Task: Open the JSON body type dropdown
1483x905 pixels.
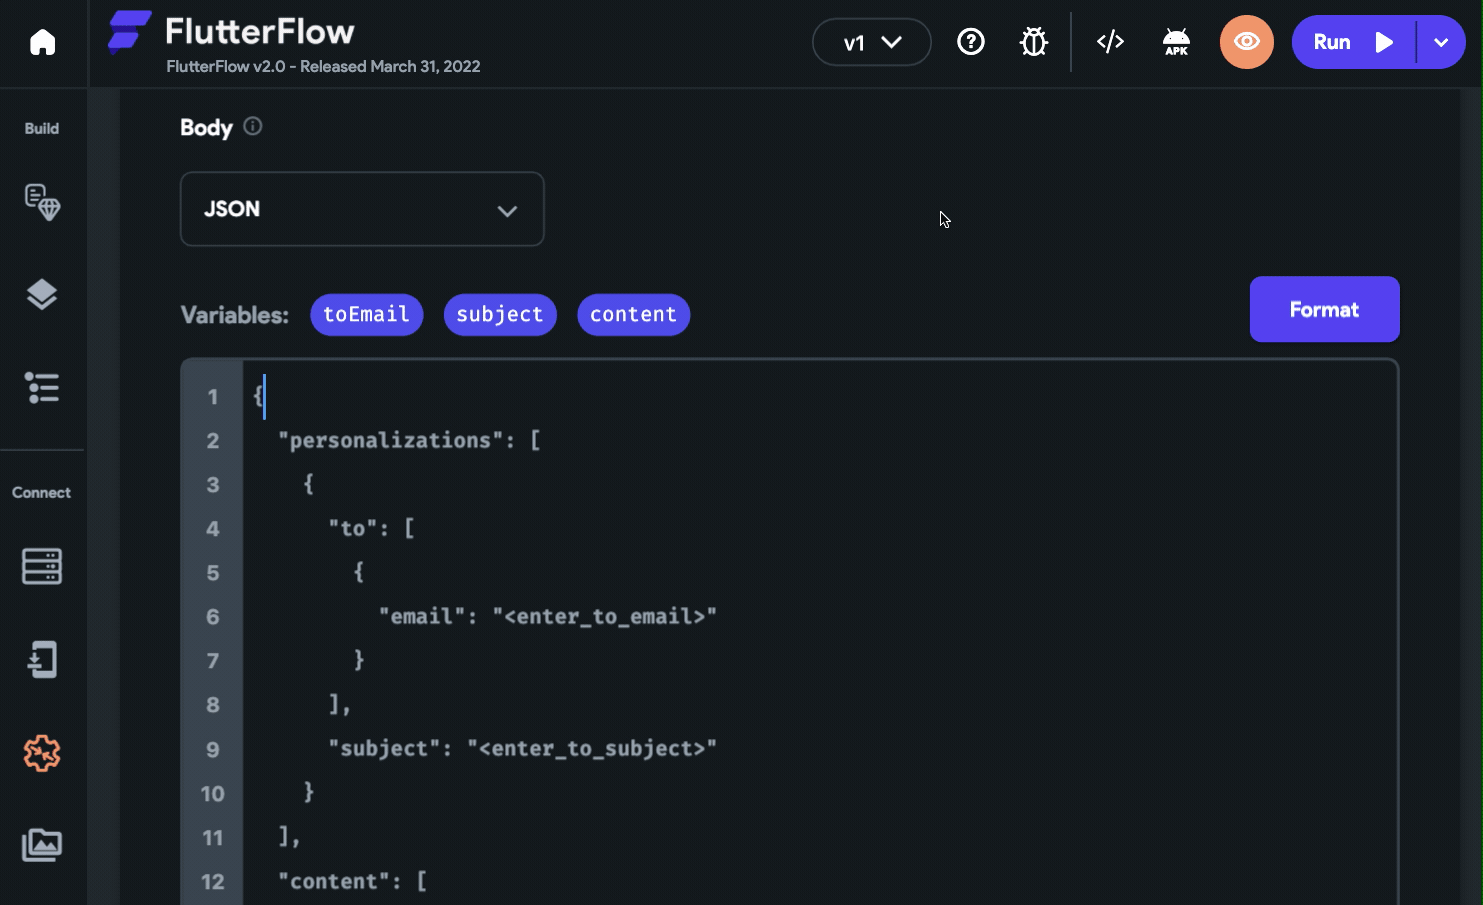Action: click(x=362, y=209)
